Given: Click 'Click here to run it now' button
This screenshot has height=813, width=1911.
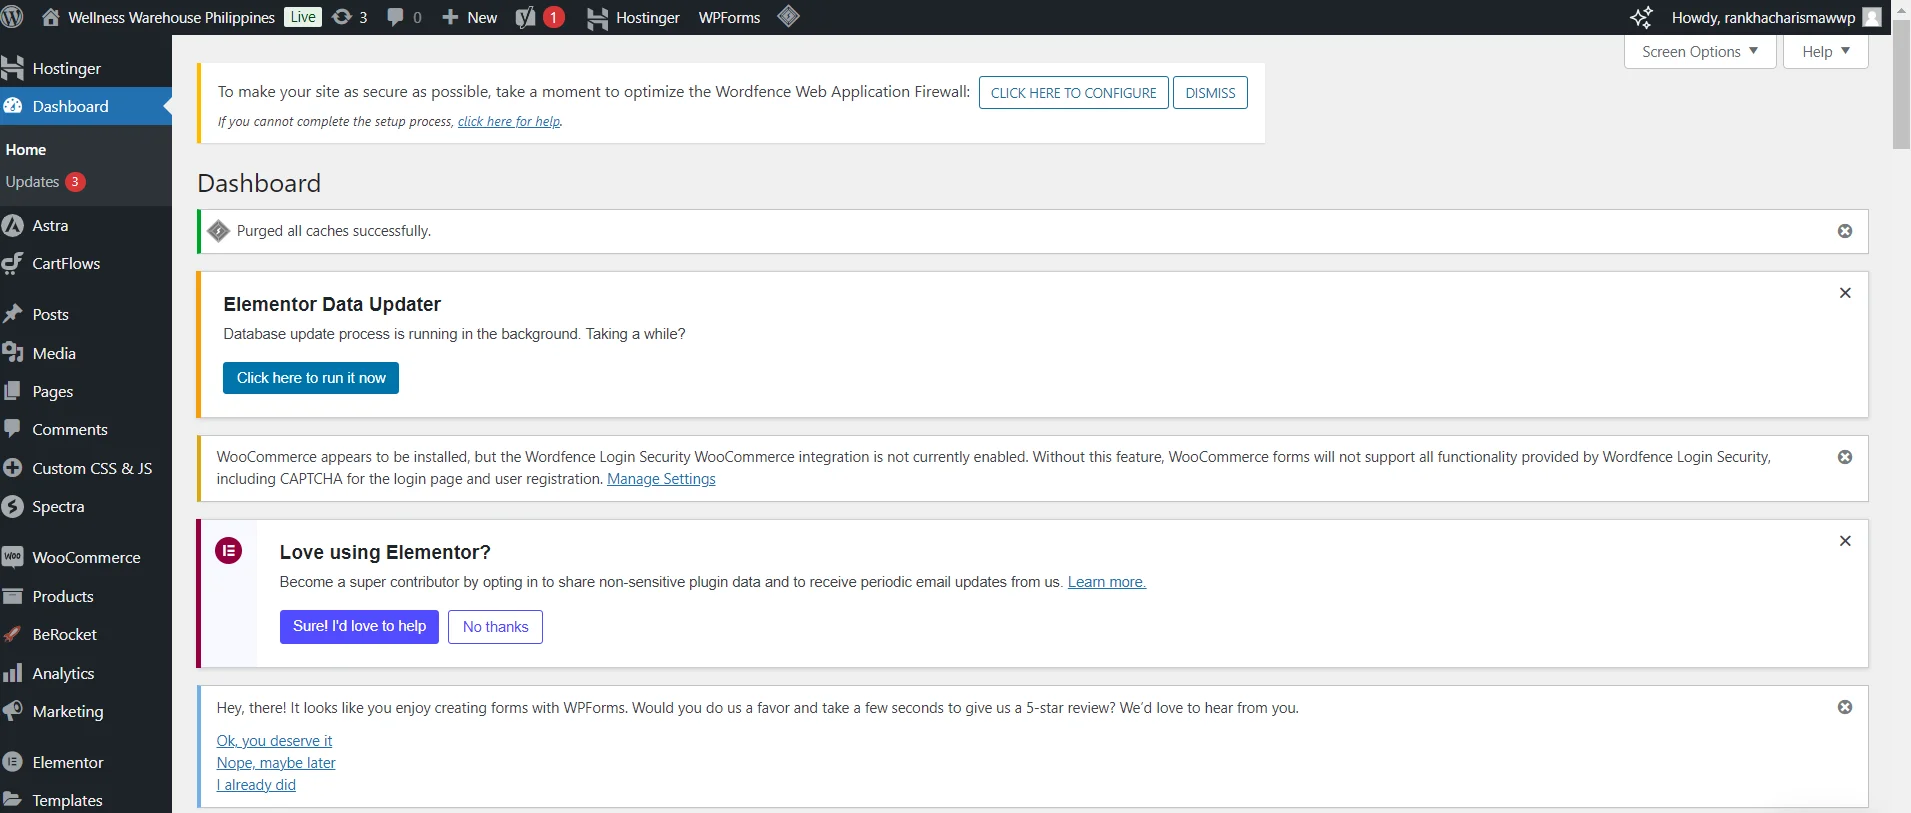Looking at the screenshot, I should 311,378.
